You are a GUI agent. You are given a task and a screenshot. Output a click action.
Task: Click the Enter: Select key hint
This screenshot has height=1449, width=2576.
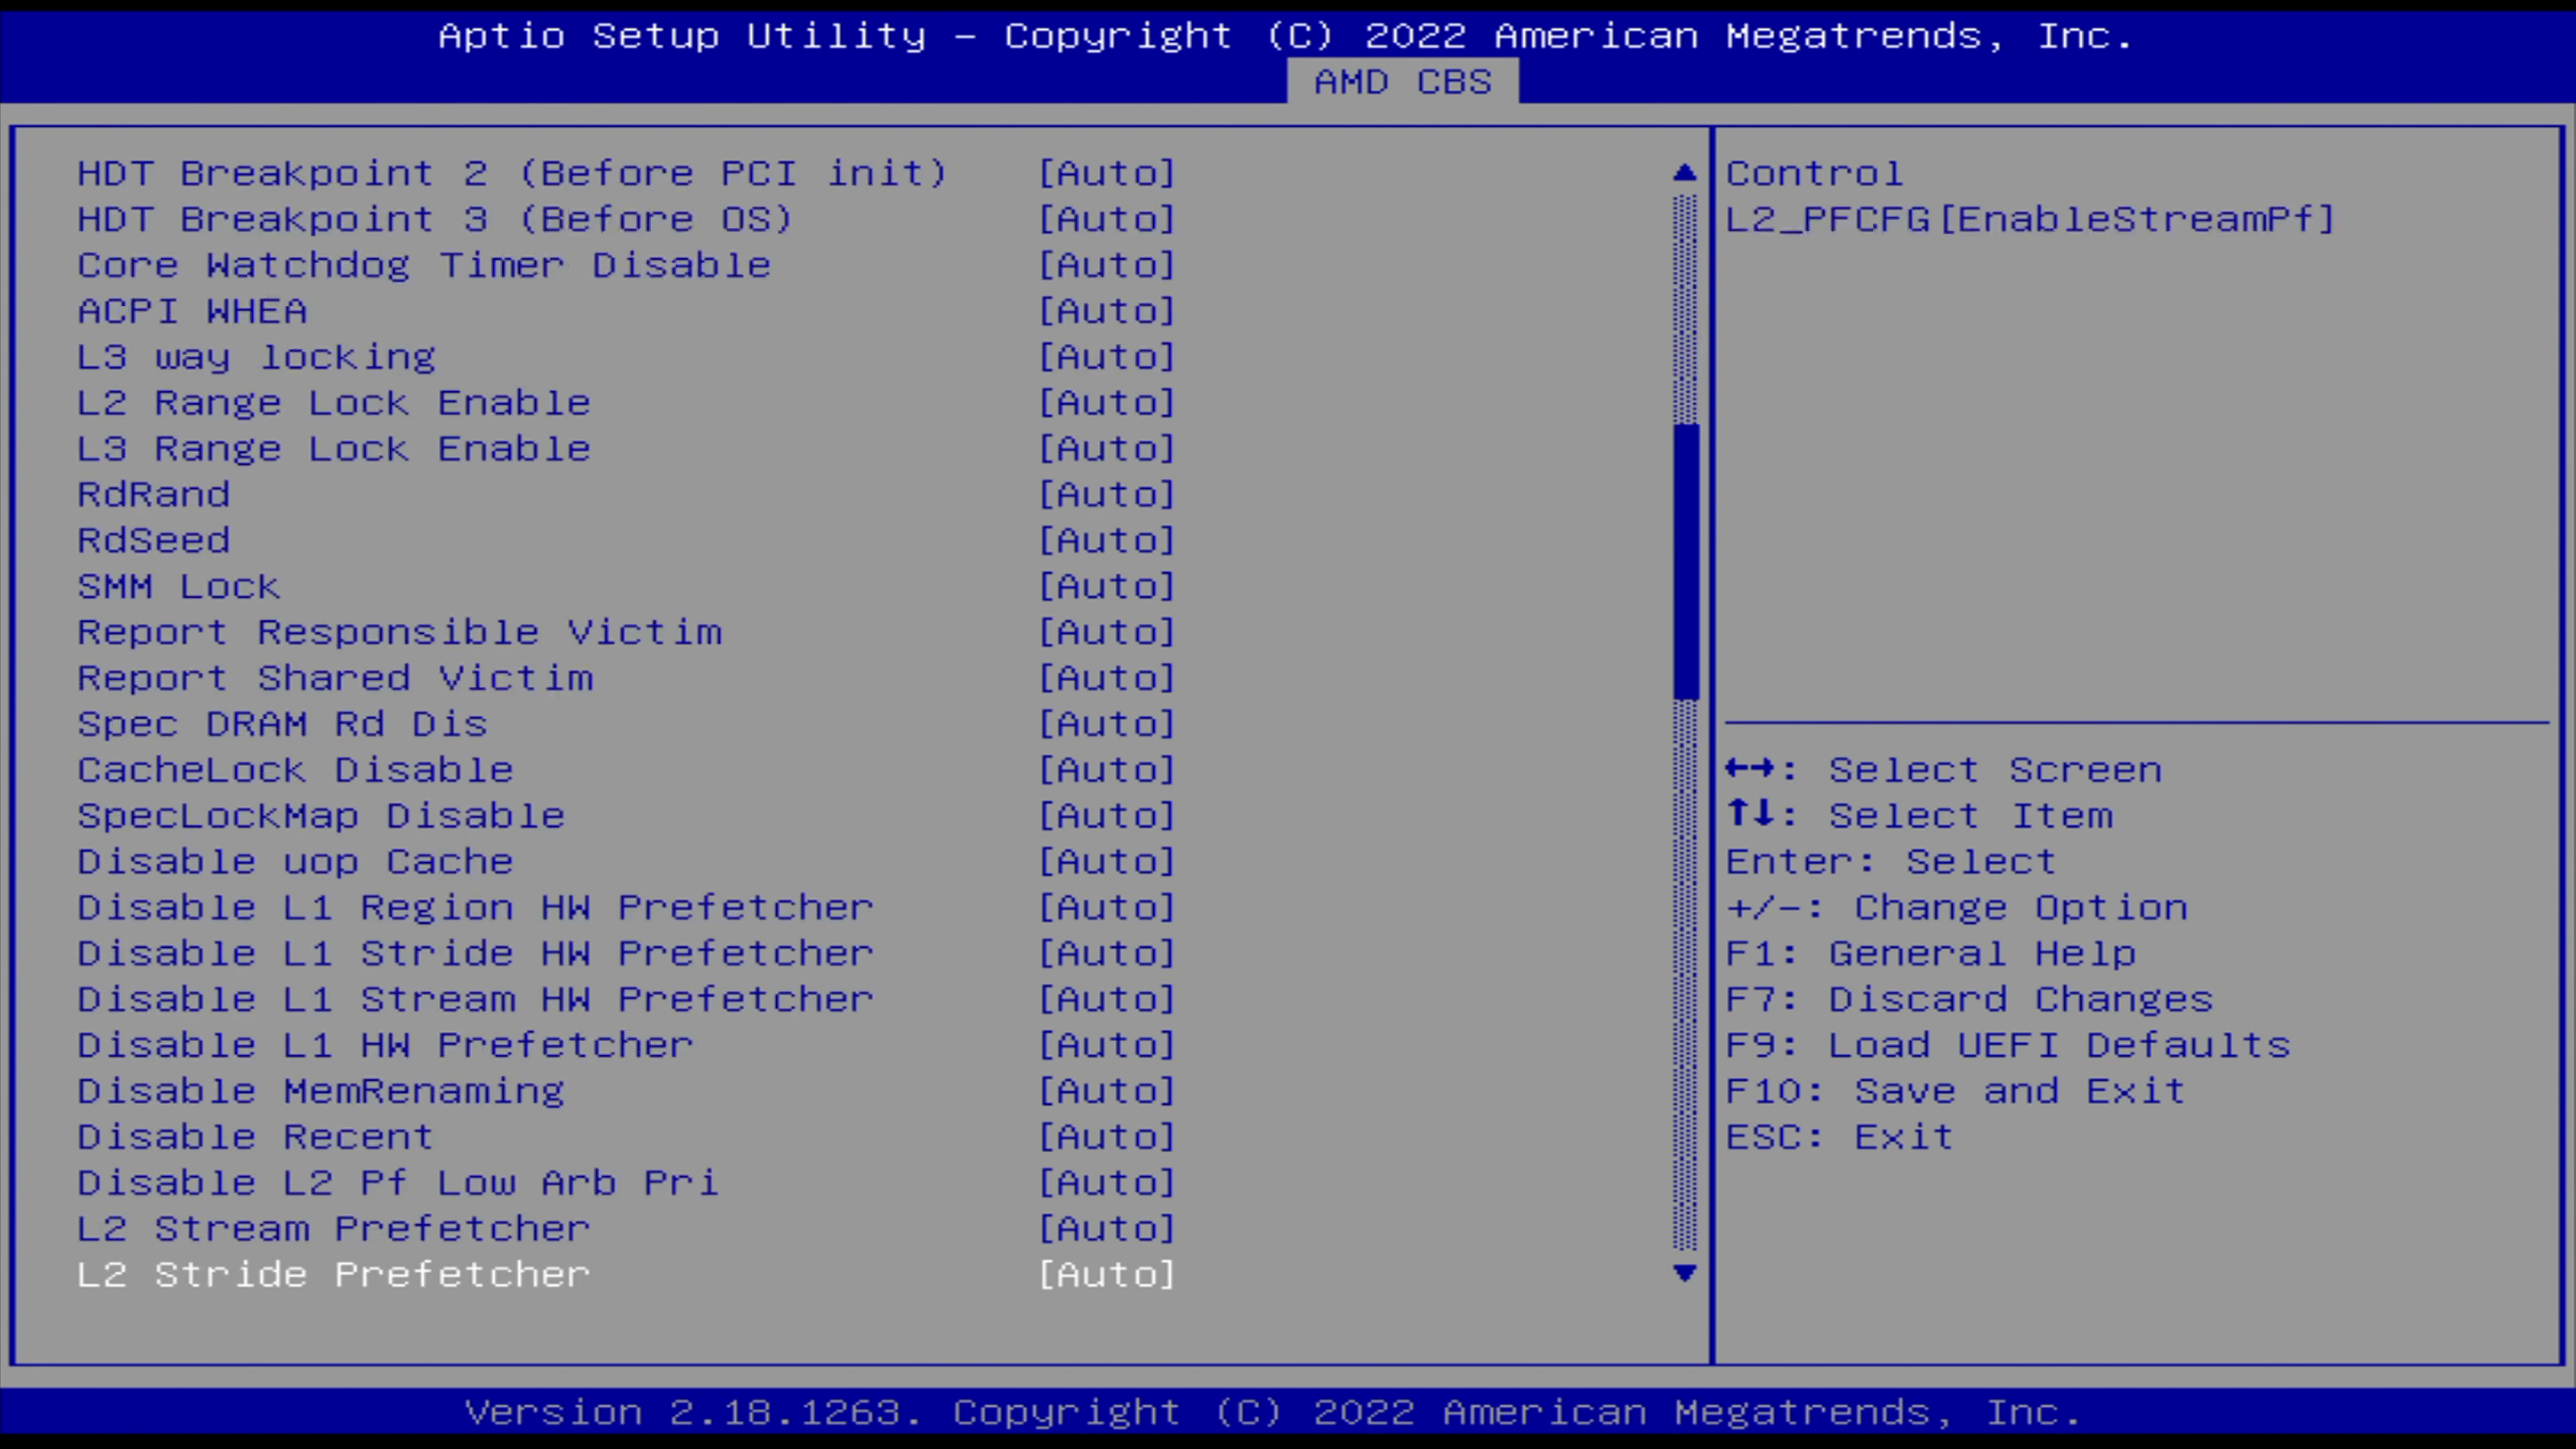click(1891, 862)
